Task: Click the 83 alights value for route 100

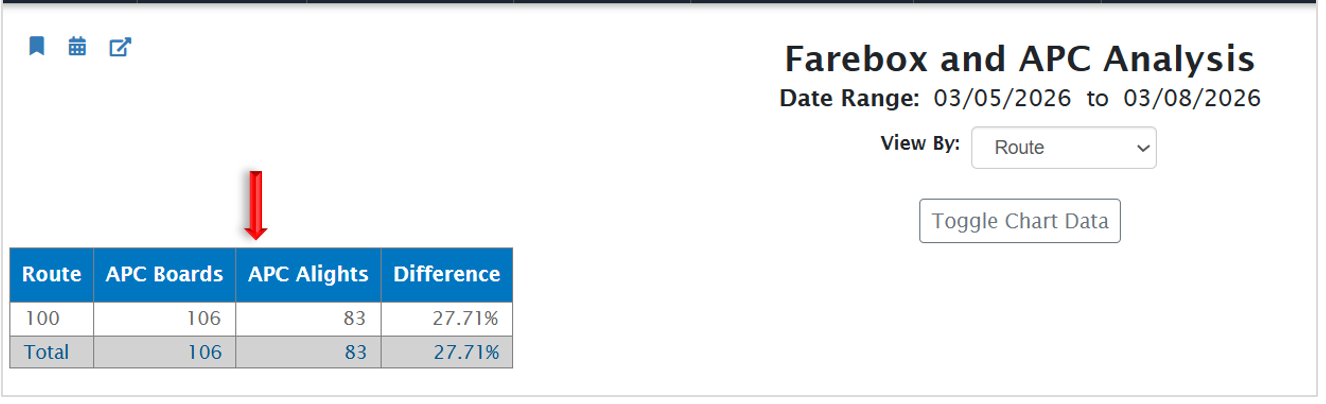Action: coord(355,319)
